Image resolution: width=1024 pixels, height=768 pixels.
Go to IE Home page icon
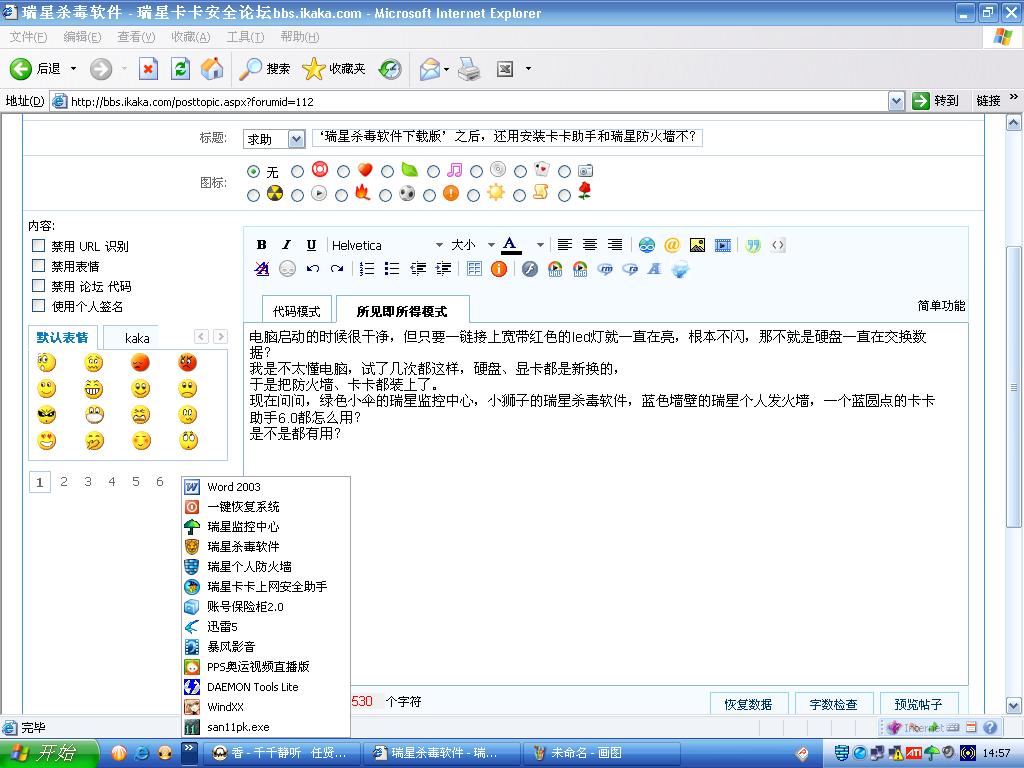[212, 69]
